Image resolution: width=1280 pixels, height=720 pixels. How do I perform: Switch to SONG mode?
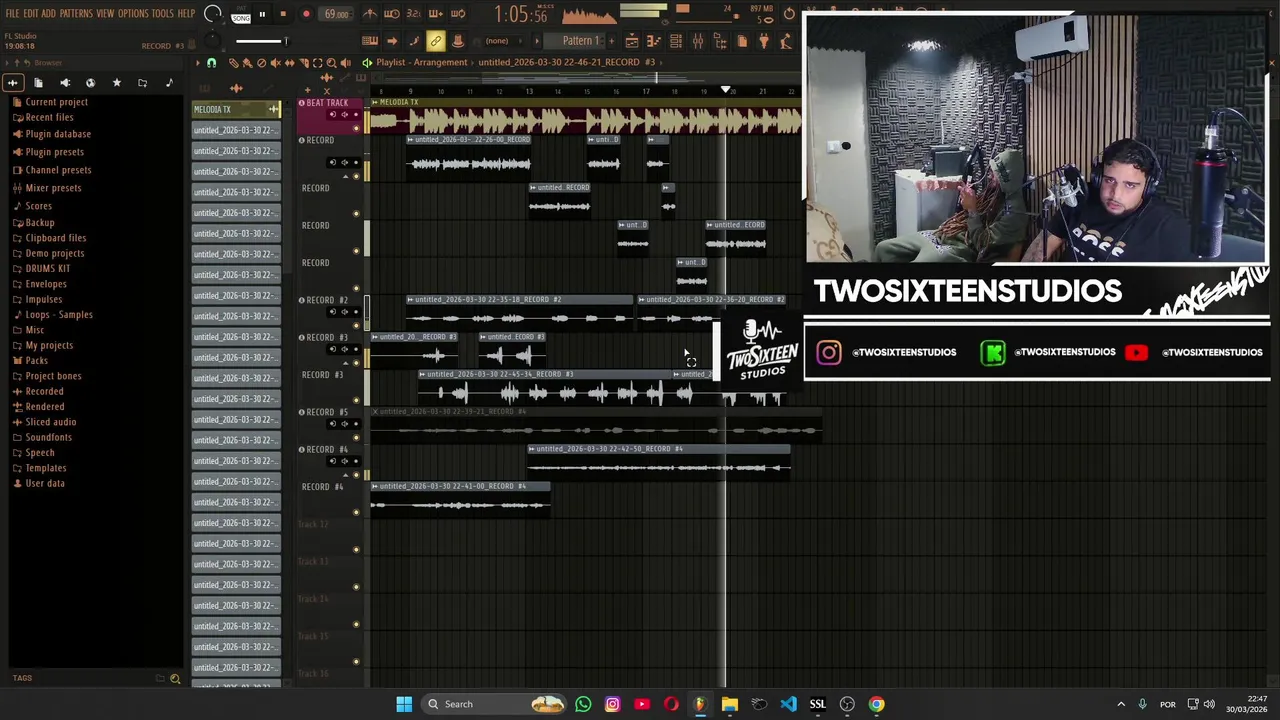[241, 18]
